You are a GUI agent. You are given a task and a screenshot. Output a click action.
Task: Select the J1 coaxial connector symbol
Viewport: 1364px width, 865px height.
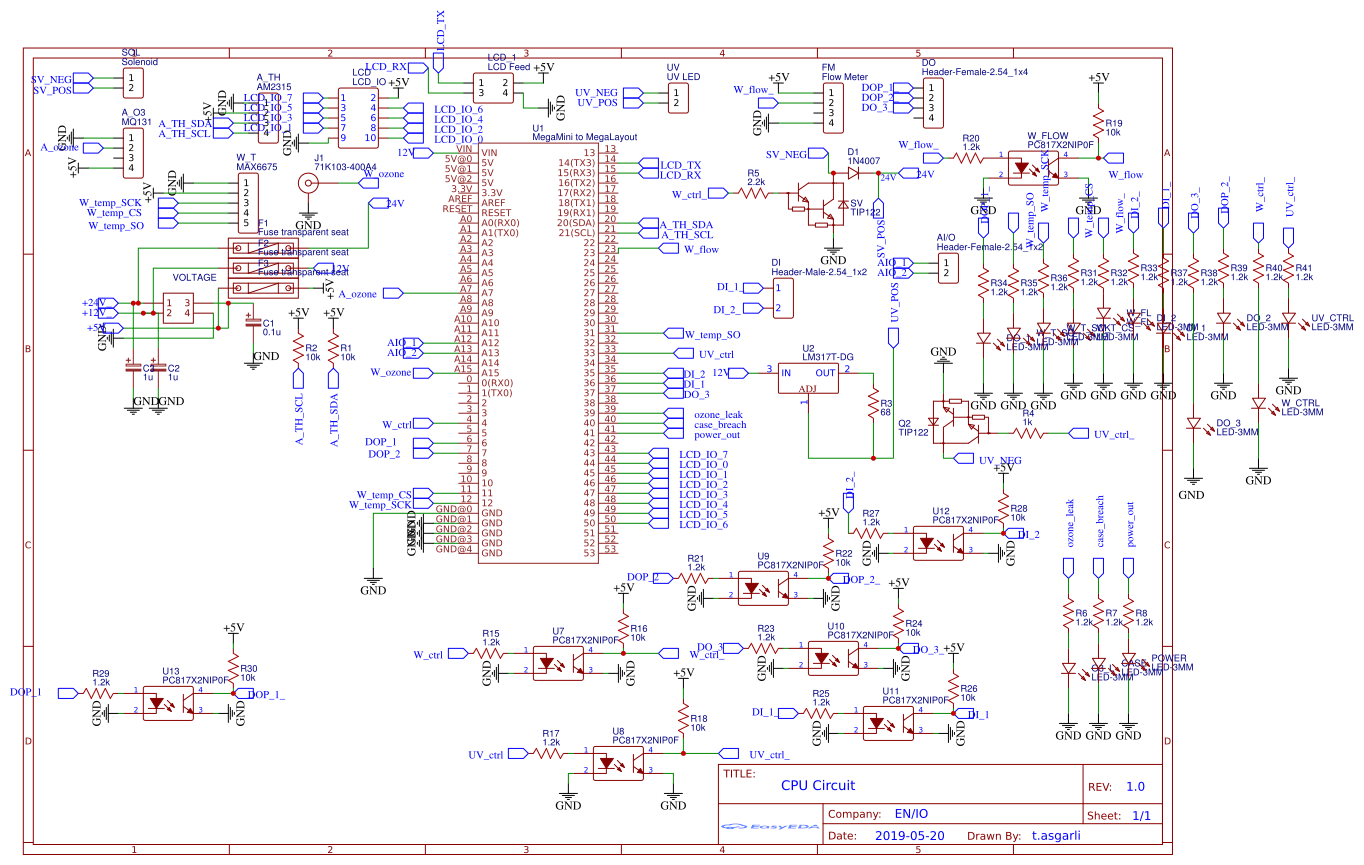[309, 182]
